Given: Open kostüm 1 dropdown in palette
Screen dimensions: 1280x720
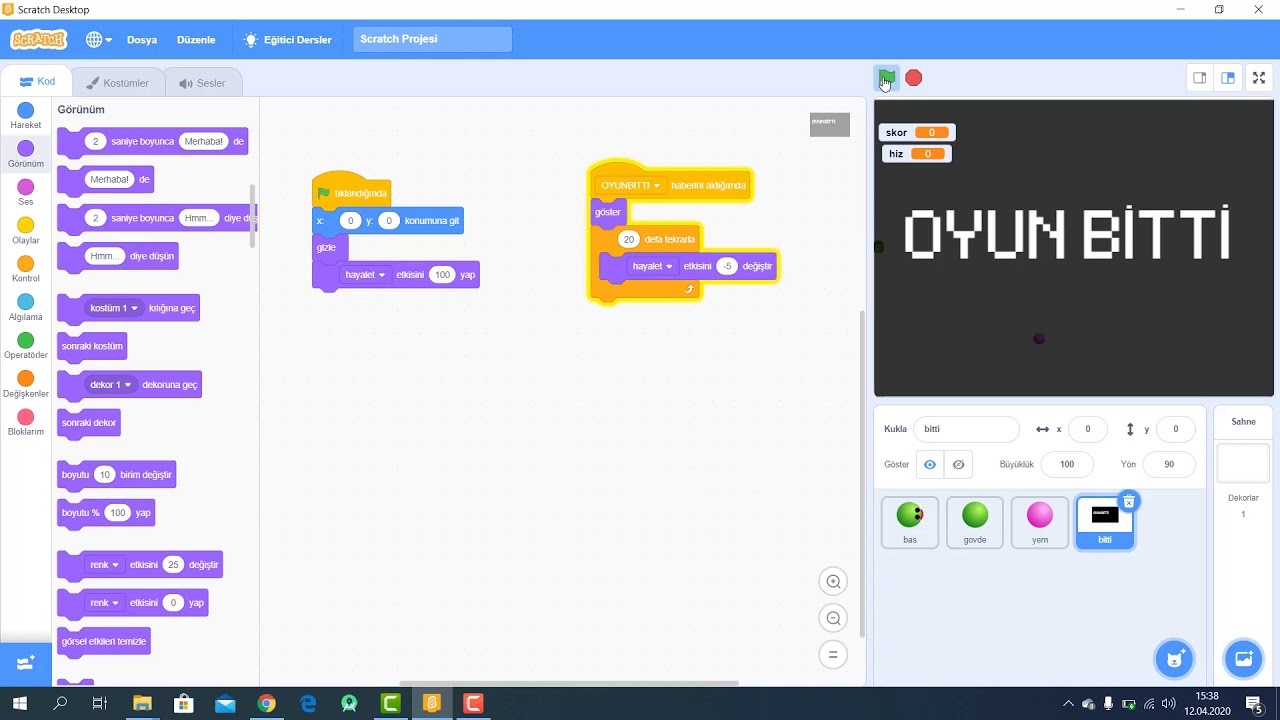Looking at the screenshot, I should point(114,308).
